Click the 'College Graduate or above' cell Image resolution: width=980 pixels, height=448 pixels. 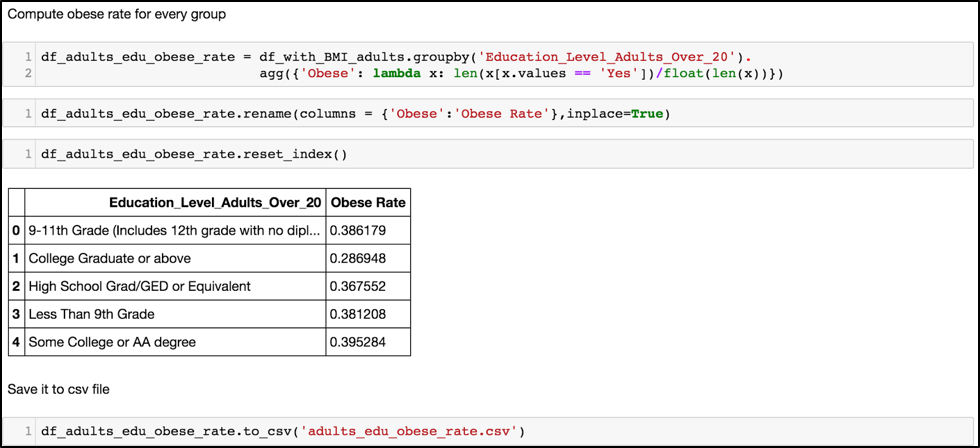[175, 259]
